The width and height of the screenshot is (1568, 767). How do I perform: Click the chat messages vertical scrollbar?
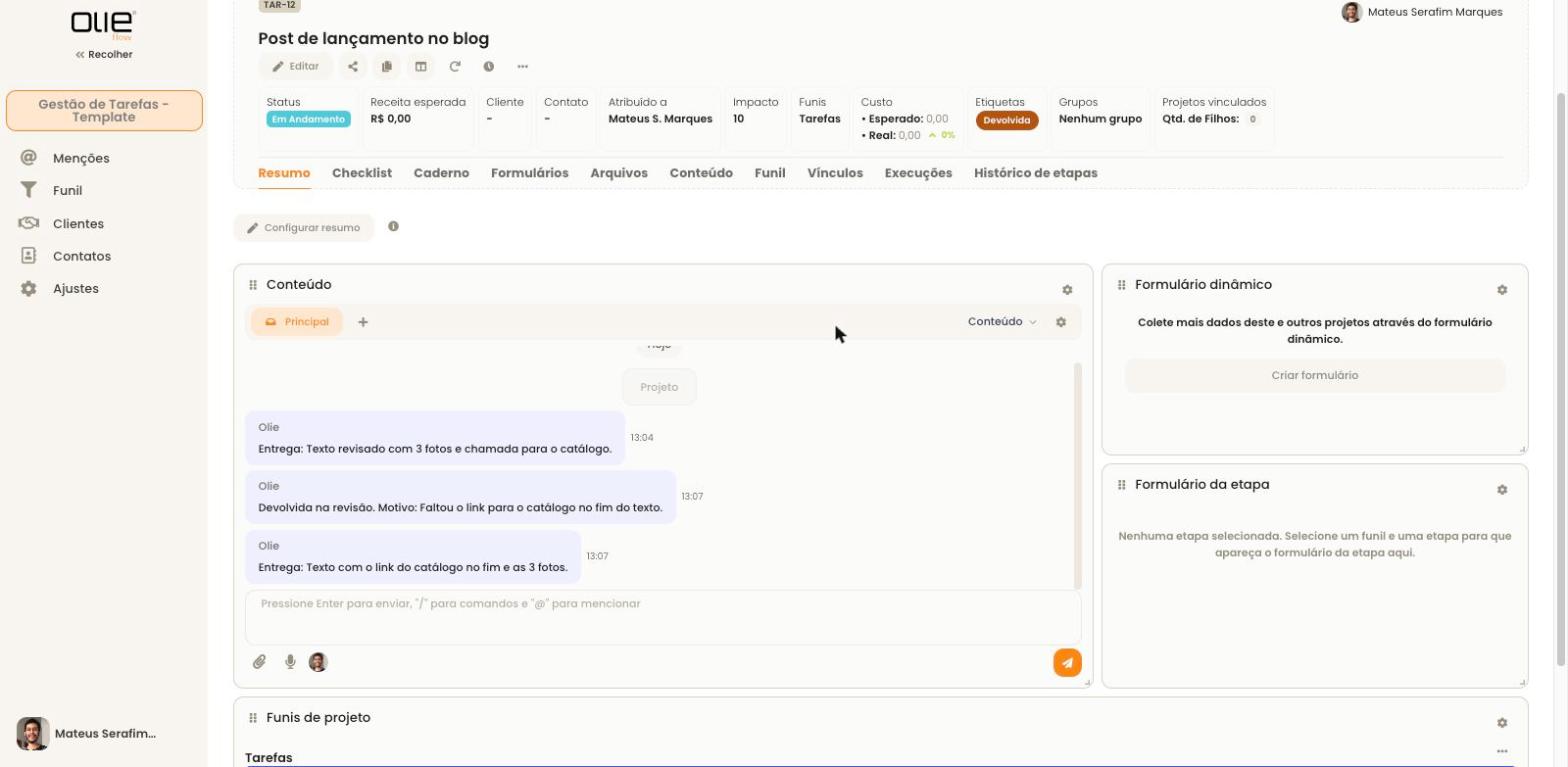[1078, 476]
